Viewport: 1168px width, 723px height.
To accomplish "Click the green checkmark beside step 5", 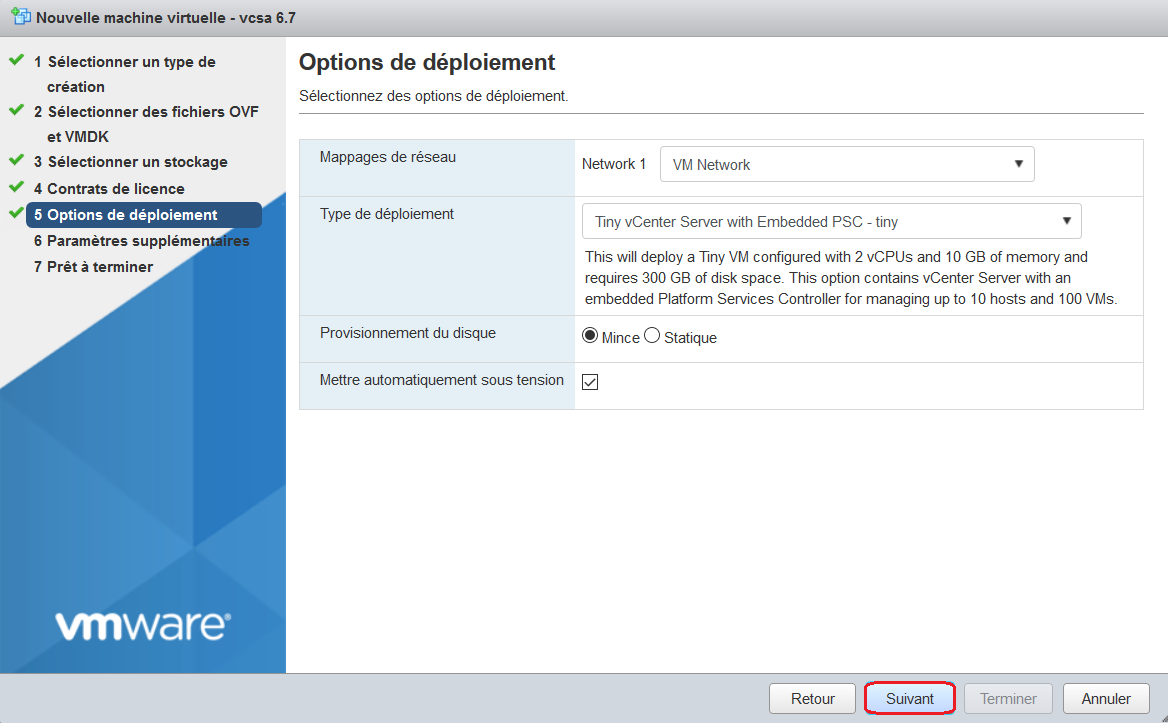I will (16, 213).
